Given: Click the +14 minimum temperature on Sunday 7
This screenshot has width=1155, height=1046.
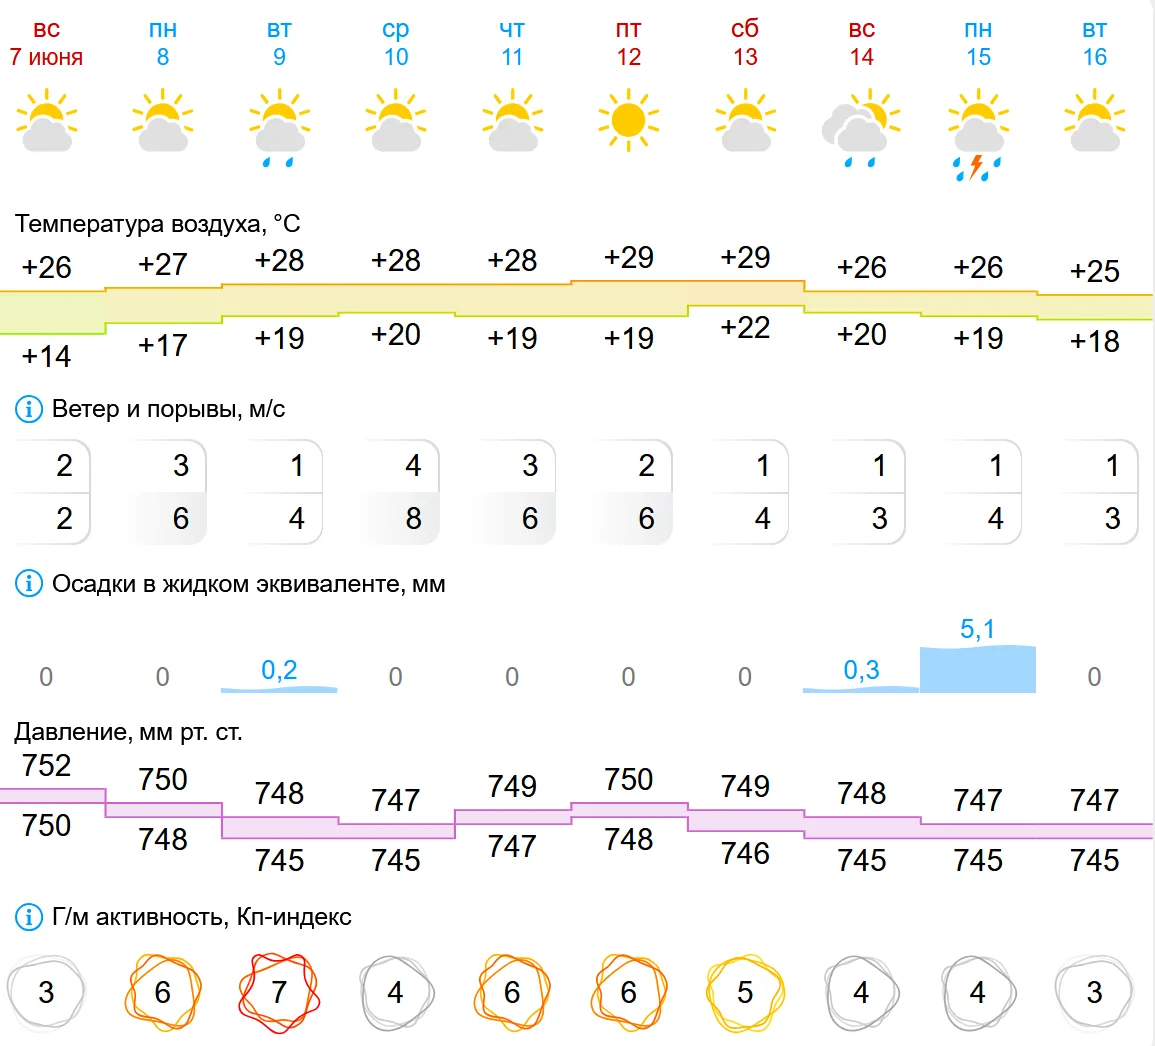Looking at the screenshot, I should coord(46,357).
